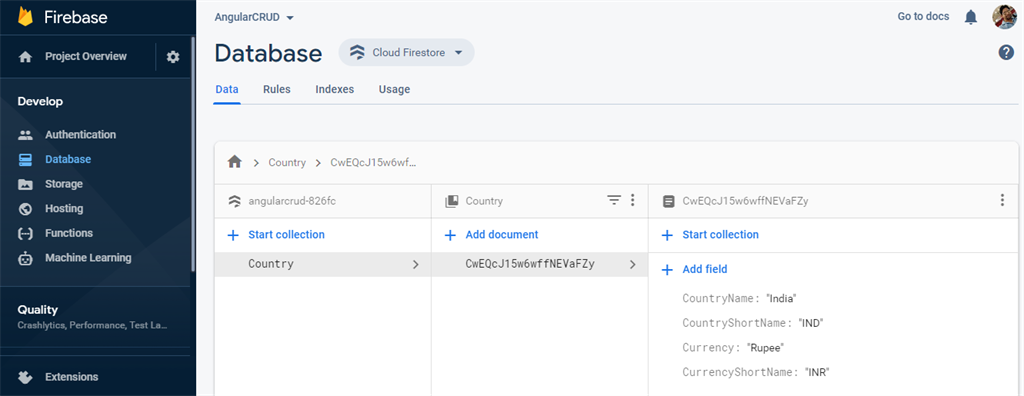
Task: Click the Add field button
Action: (705, 269)
